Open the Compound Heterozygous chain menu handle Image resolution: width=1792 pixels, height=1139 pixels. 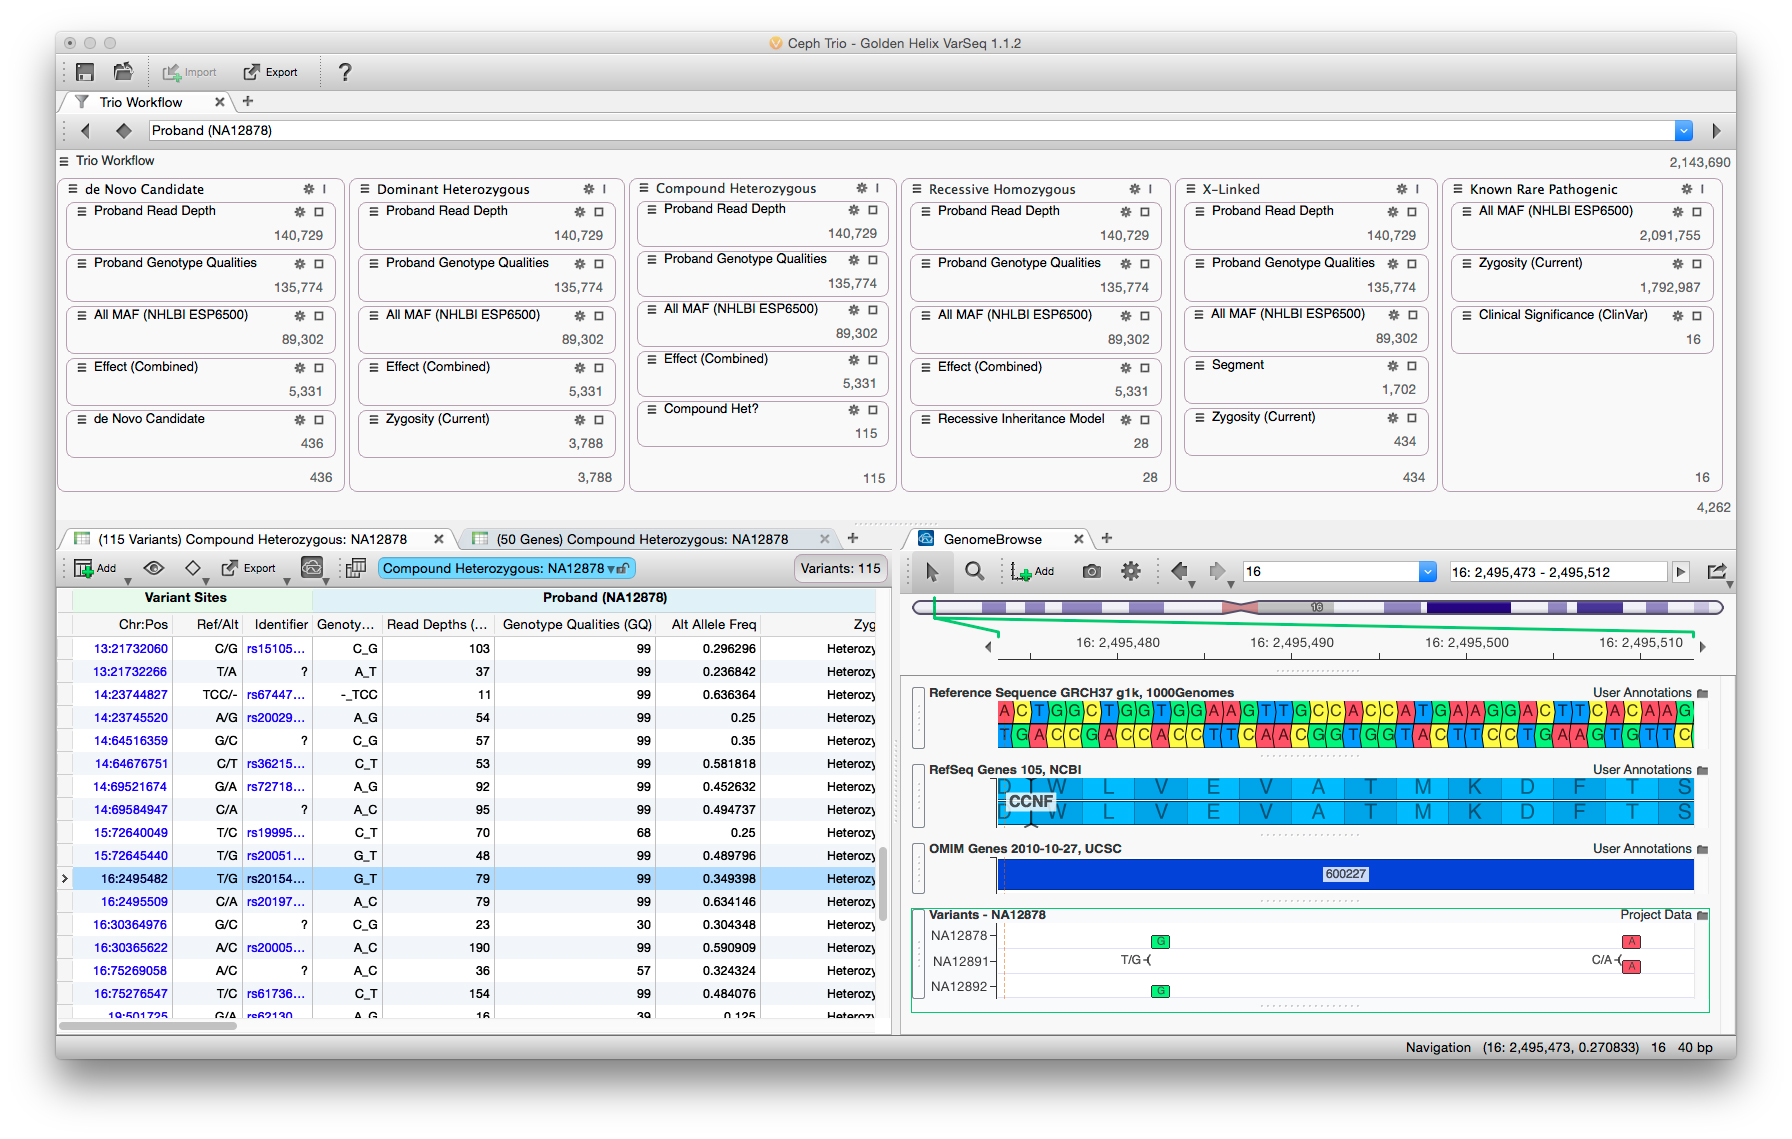coord(645,188)
